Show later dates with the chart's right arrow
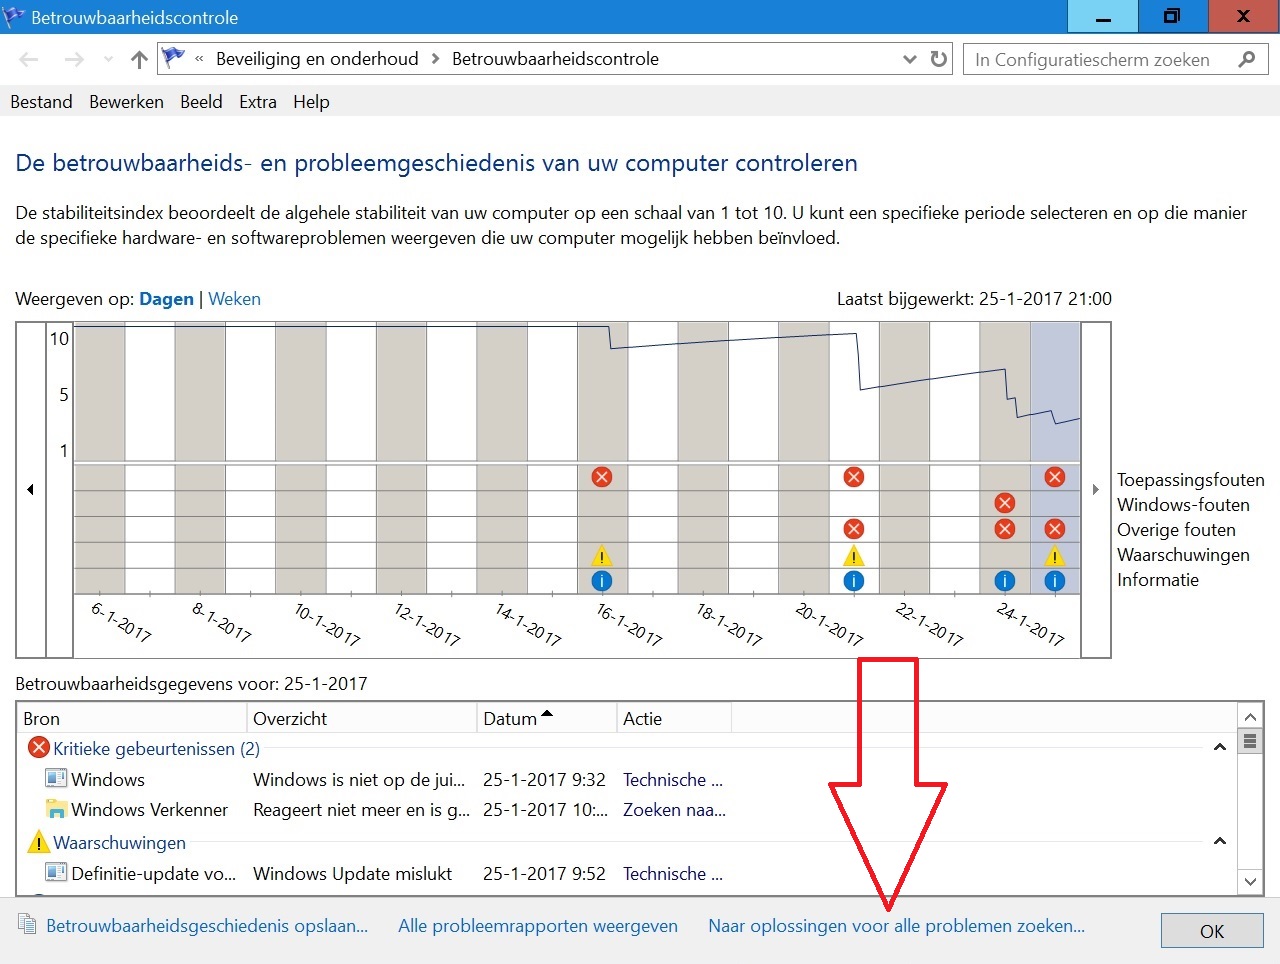 point(1096,489)
